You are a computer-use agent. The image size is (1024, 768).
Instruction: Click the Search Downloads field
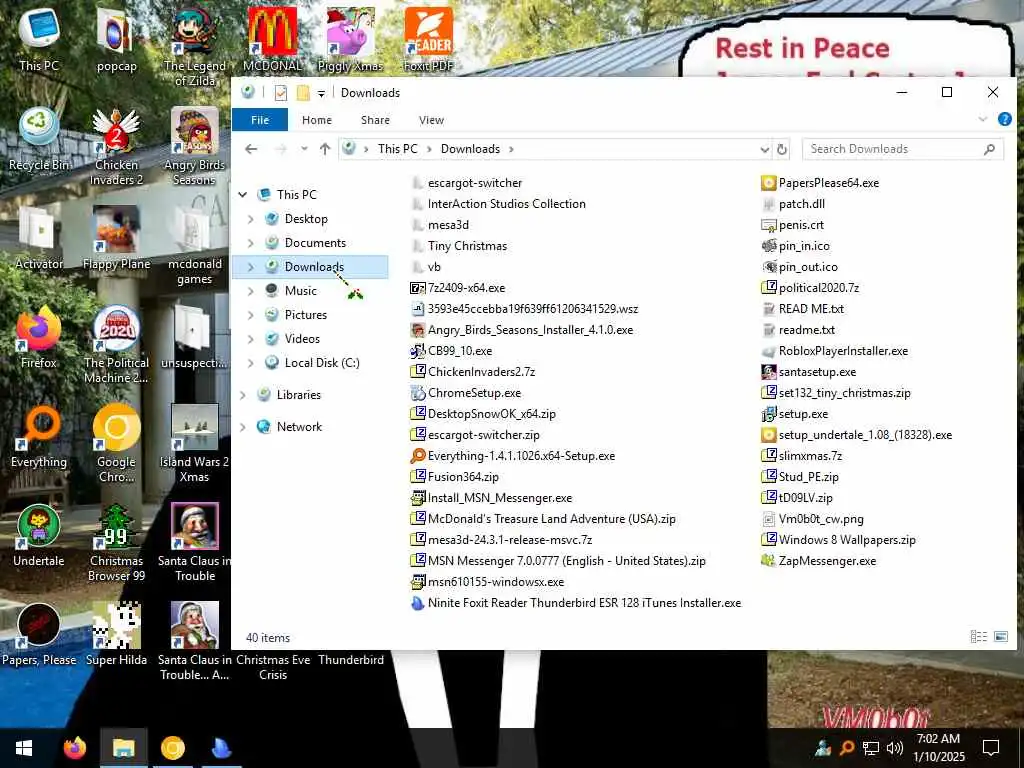click(x=903, y=149)
